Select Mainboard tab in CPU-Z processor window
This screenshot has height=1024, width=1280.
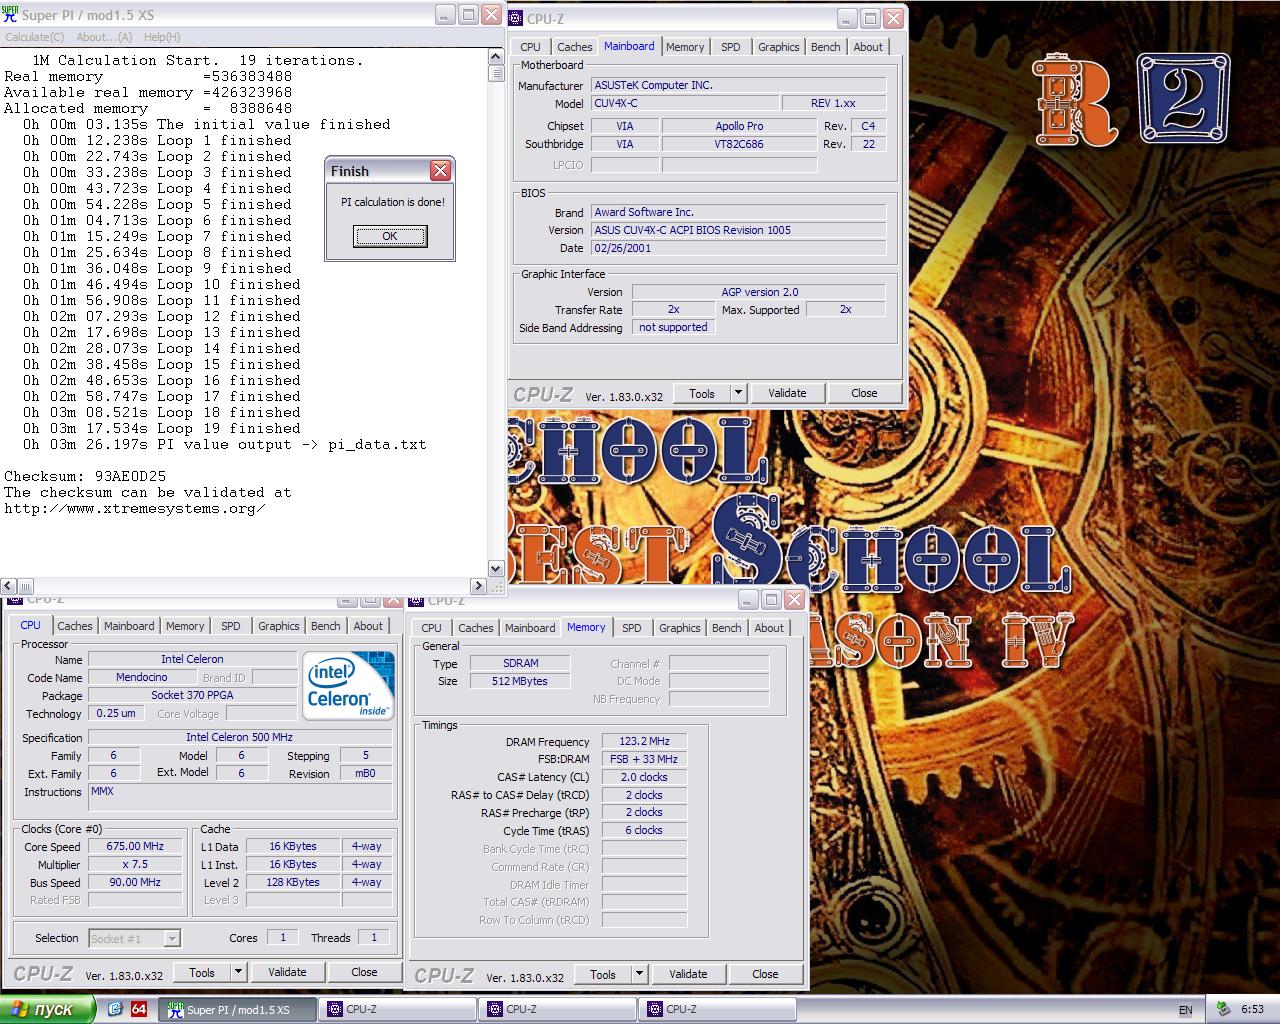(x=130, y=626)
